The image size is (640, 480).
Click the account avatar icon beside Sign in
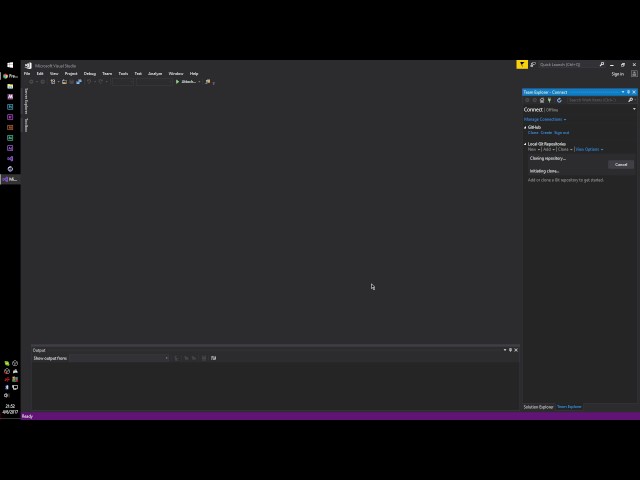pos(634,74)
